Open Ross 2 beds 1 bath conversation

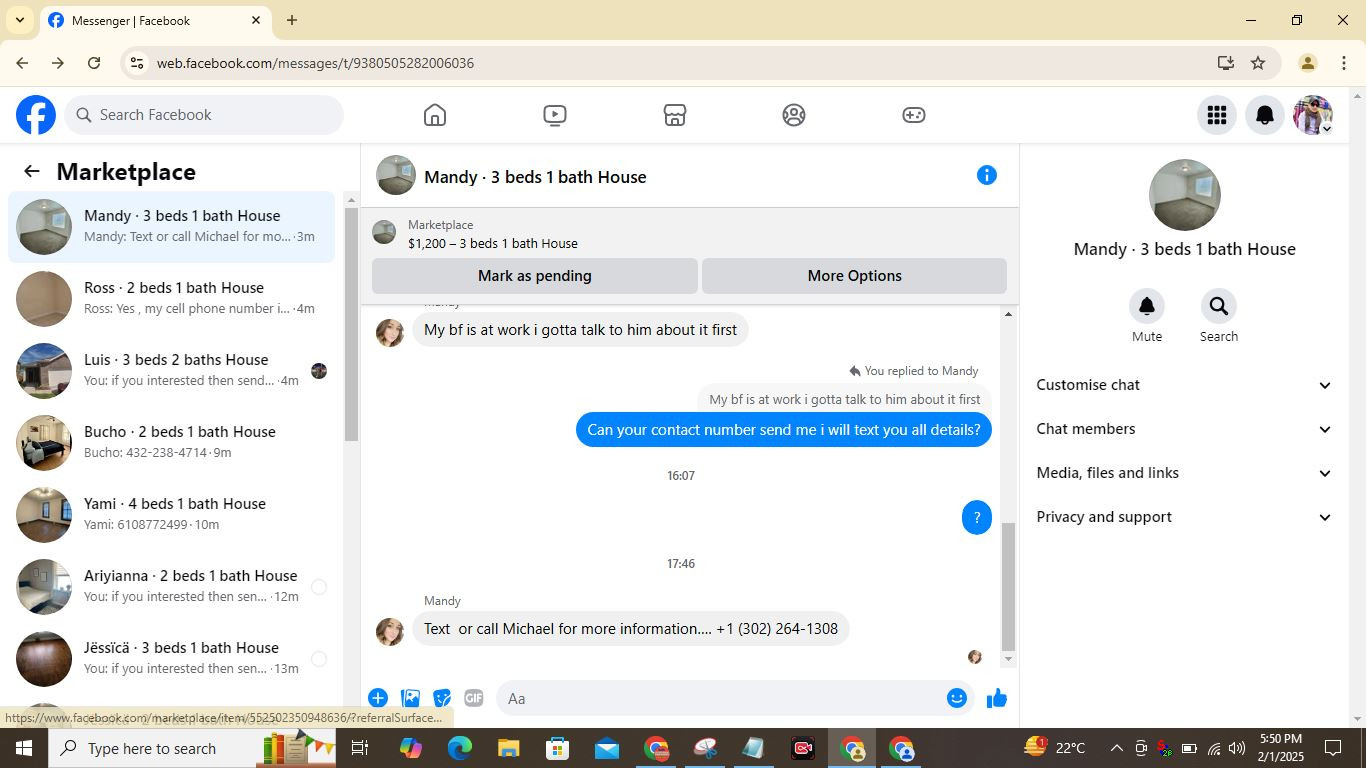pyautogui.click(x=172, y=299)
